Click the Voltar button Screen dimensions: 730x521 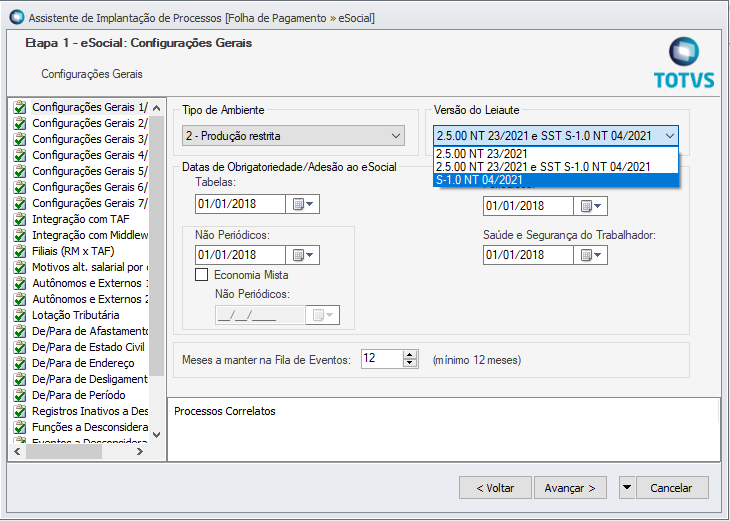coord(495,488)
